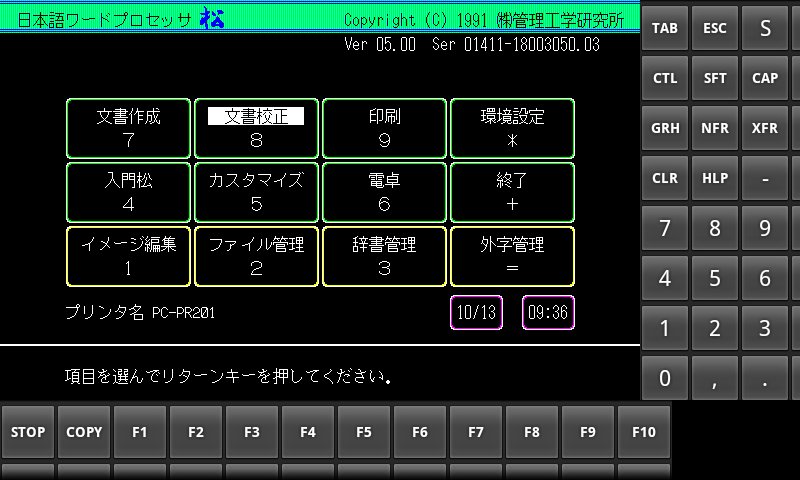
Task: Tap the comma key on keypad
Action: [x=715, y=378]
